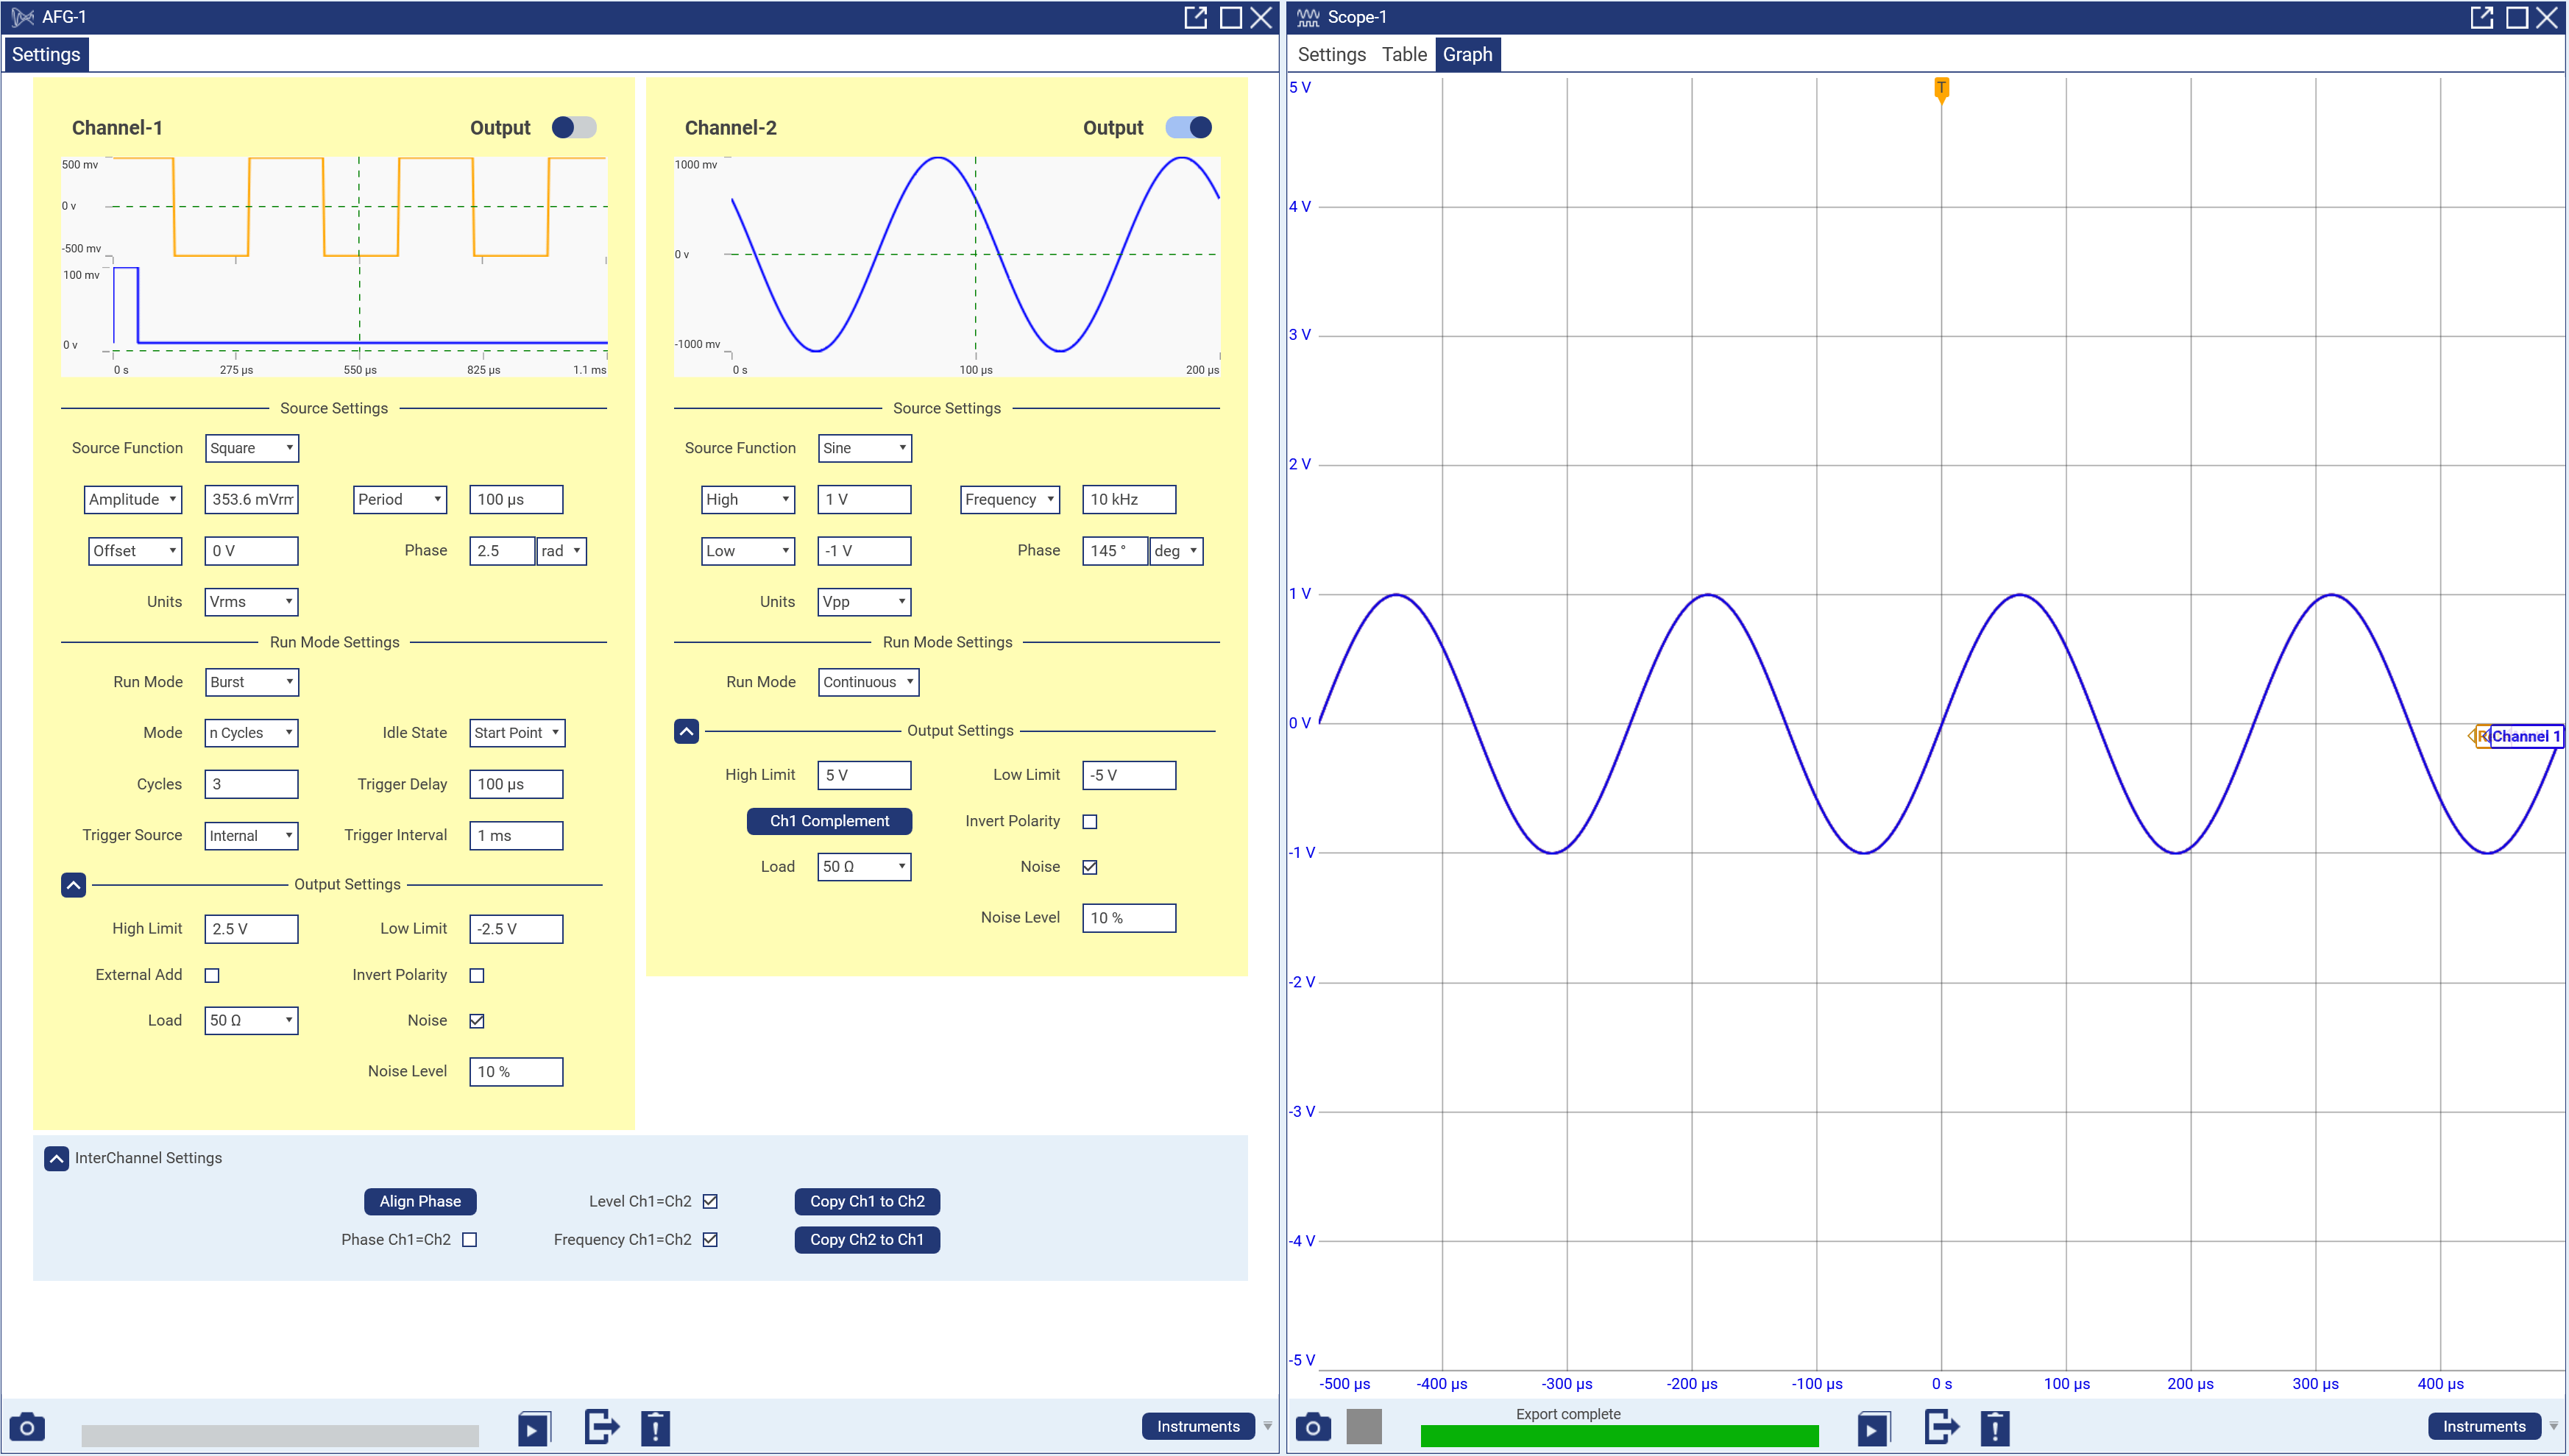Close the AFG-1 panel
This screenshot has height=1456, width=2569.
(x=1262, y=17)
